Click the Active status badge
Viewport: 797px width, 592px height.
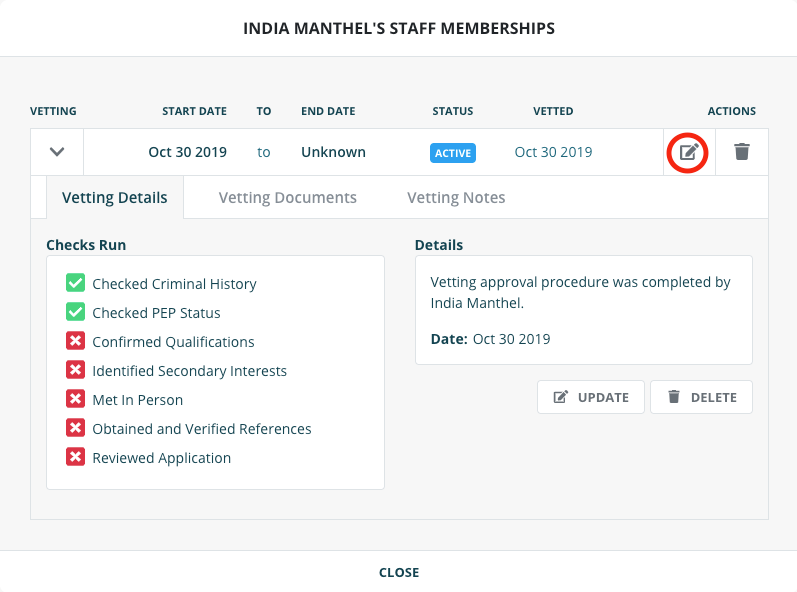coord(453,153)
